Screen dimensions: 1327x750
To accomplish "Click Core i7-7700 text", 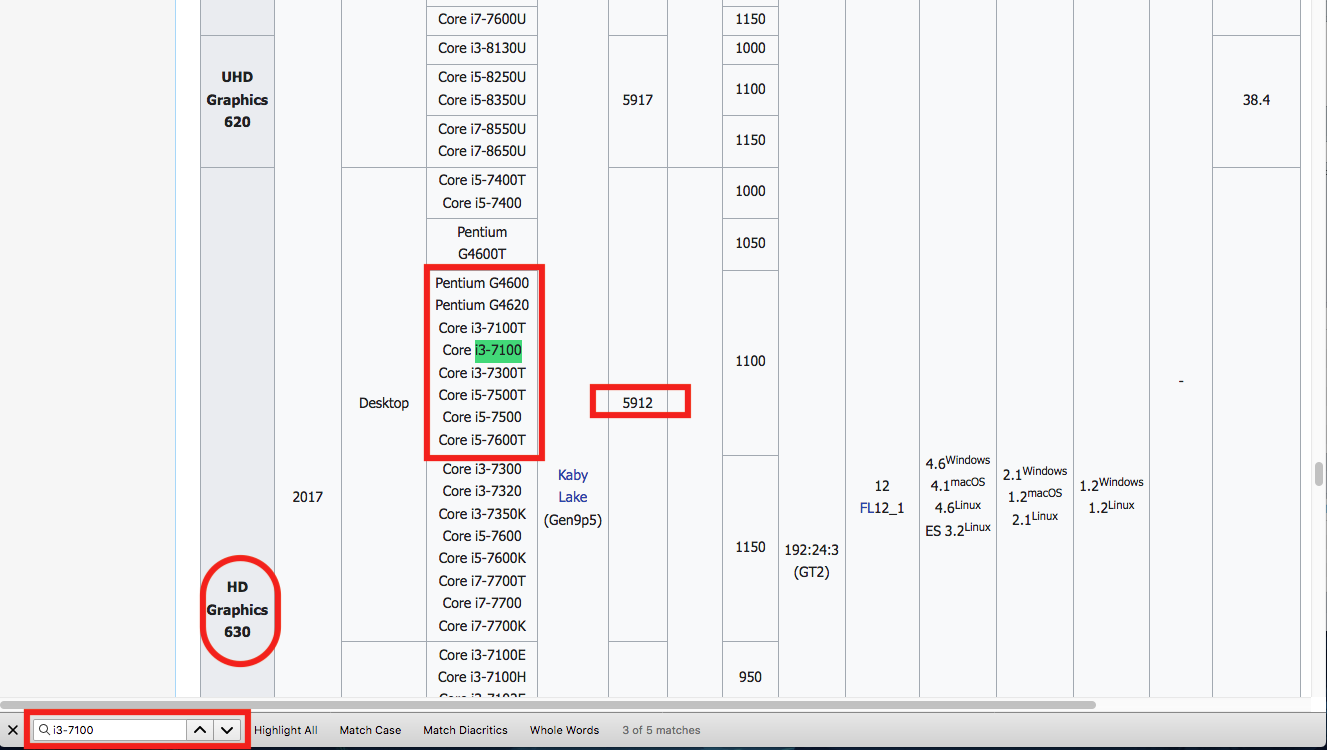I will 482,603.
